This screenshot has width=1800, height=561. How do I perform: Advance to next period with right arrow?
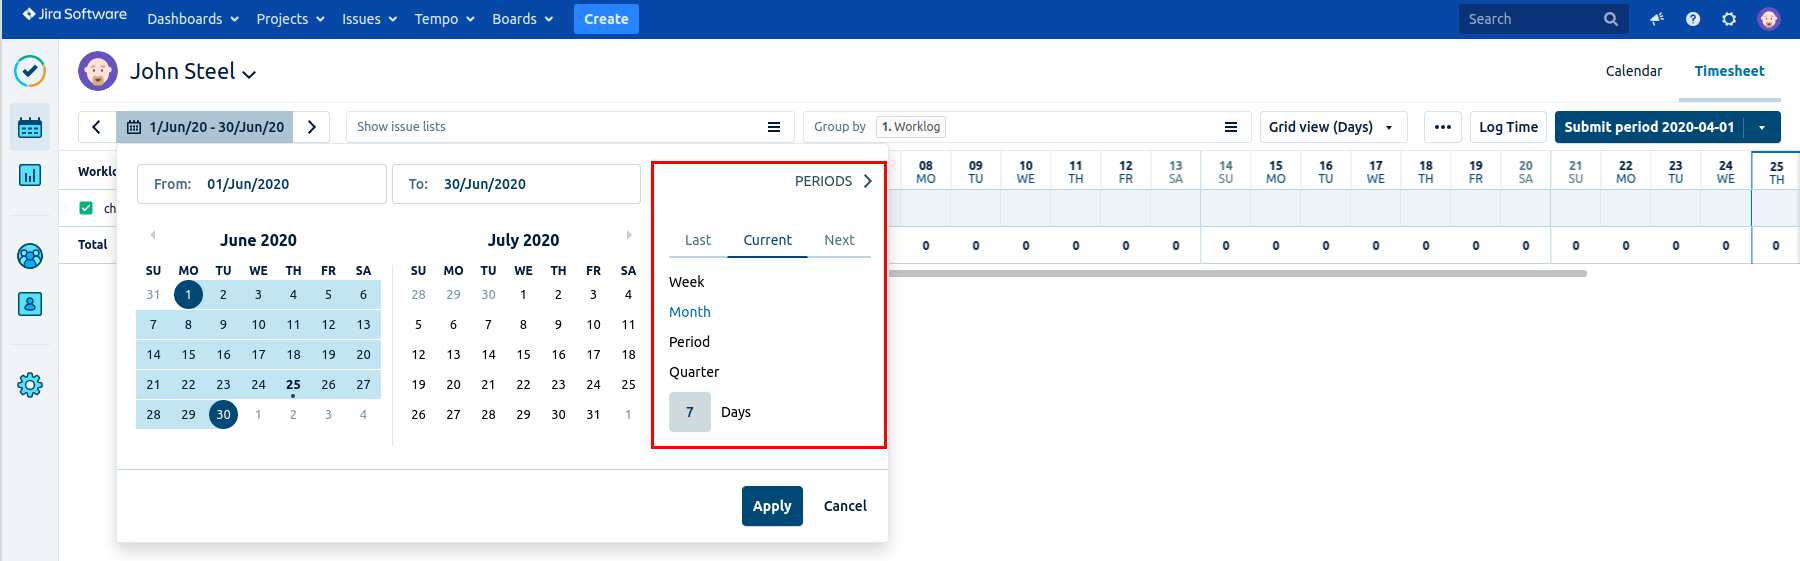point(312,127)
